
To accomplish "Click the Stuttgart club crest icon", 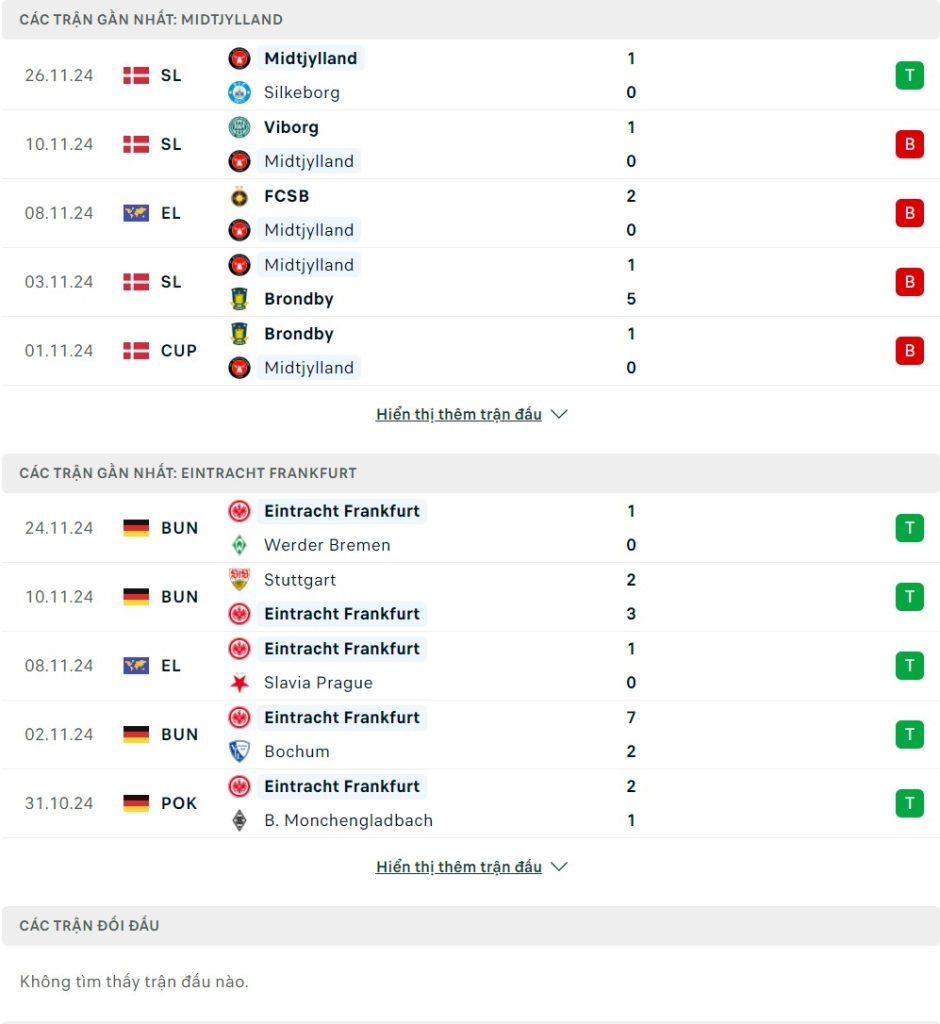I will point(239,580).
